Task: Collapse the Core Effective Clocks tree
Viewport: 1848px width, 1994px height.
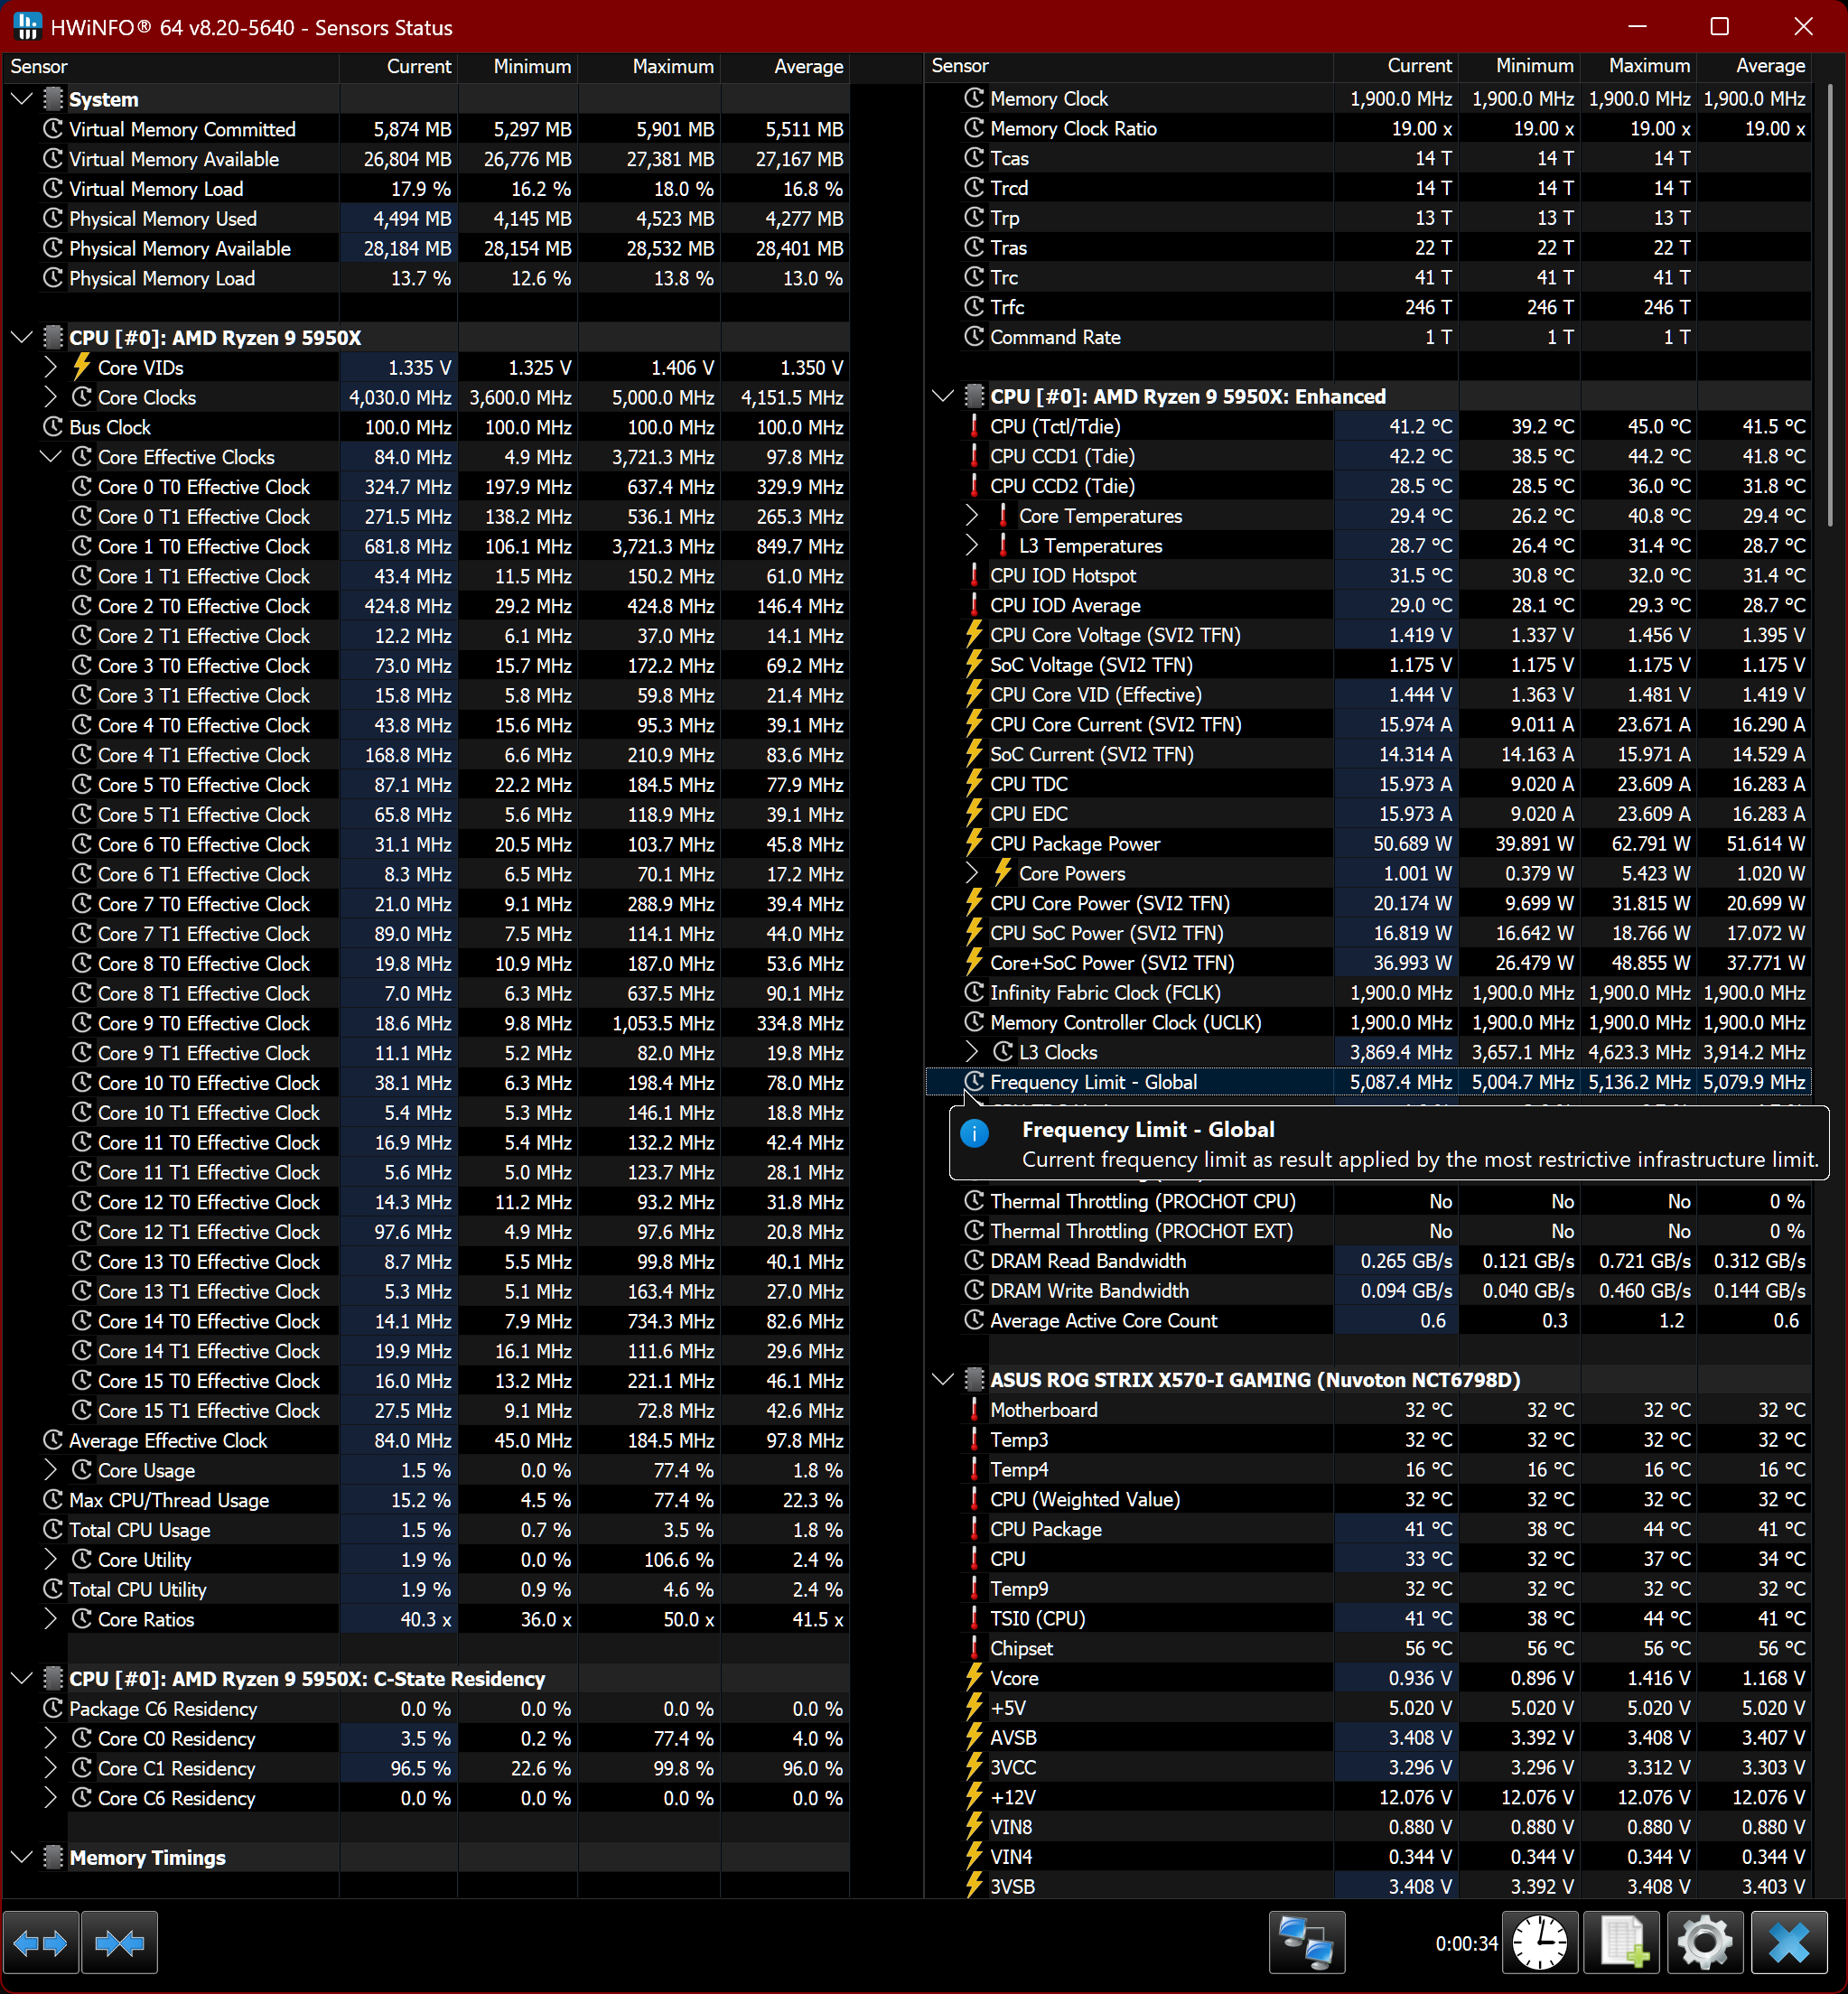Action: (x=51, y=457)
